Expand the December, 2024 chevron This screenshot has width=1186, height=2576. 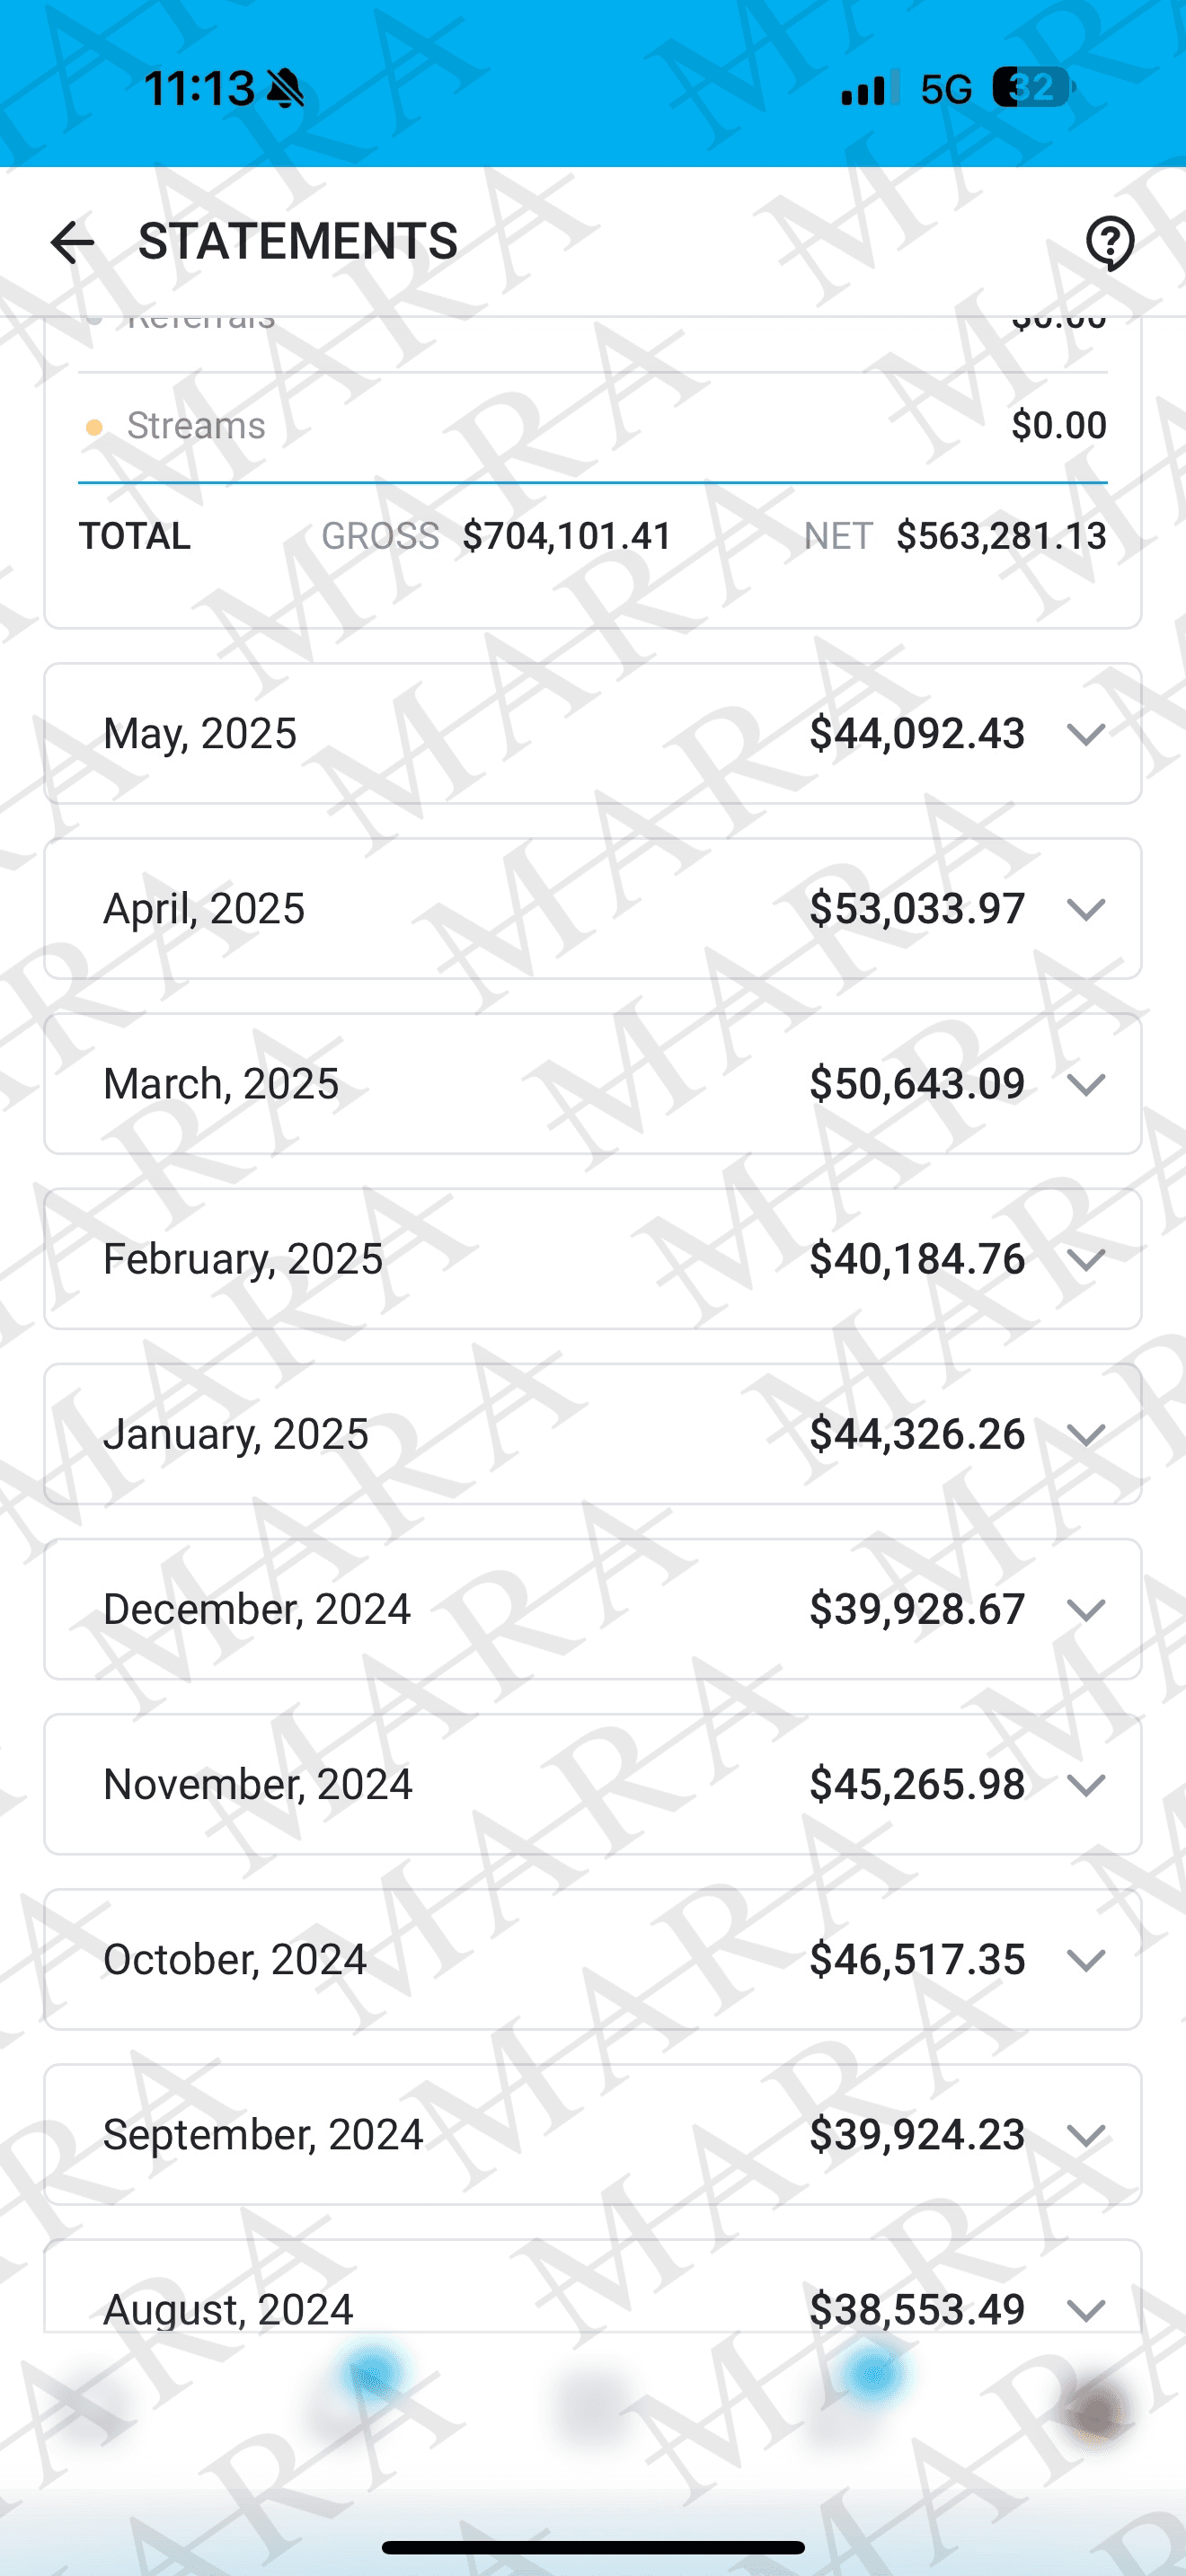[1085, 1609]
